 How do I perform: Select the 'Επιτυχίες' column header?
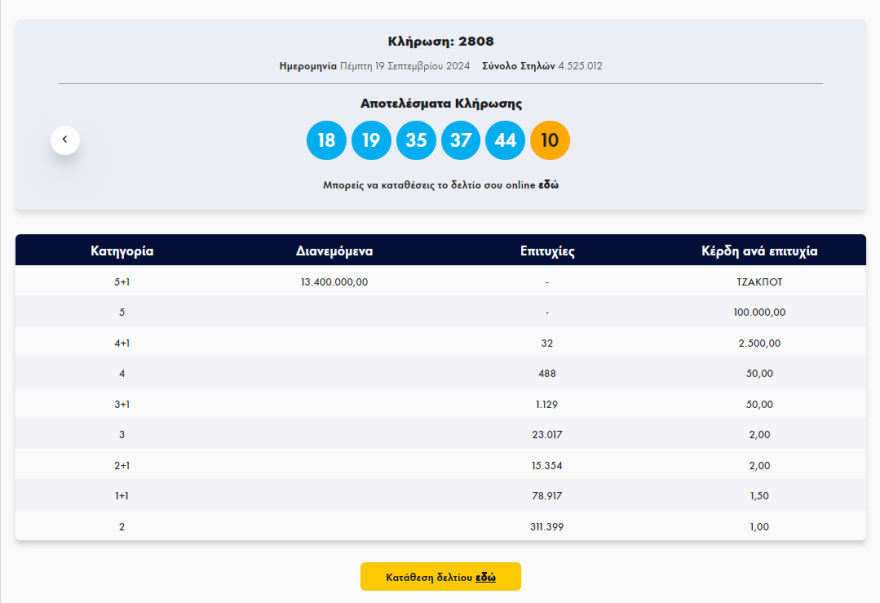(547, 251)
